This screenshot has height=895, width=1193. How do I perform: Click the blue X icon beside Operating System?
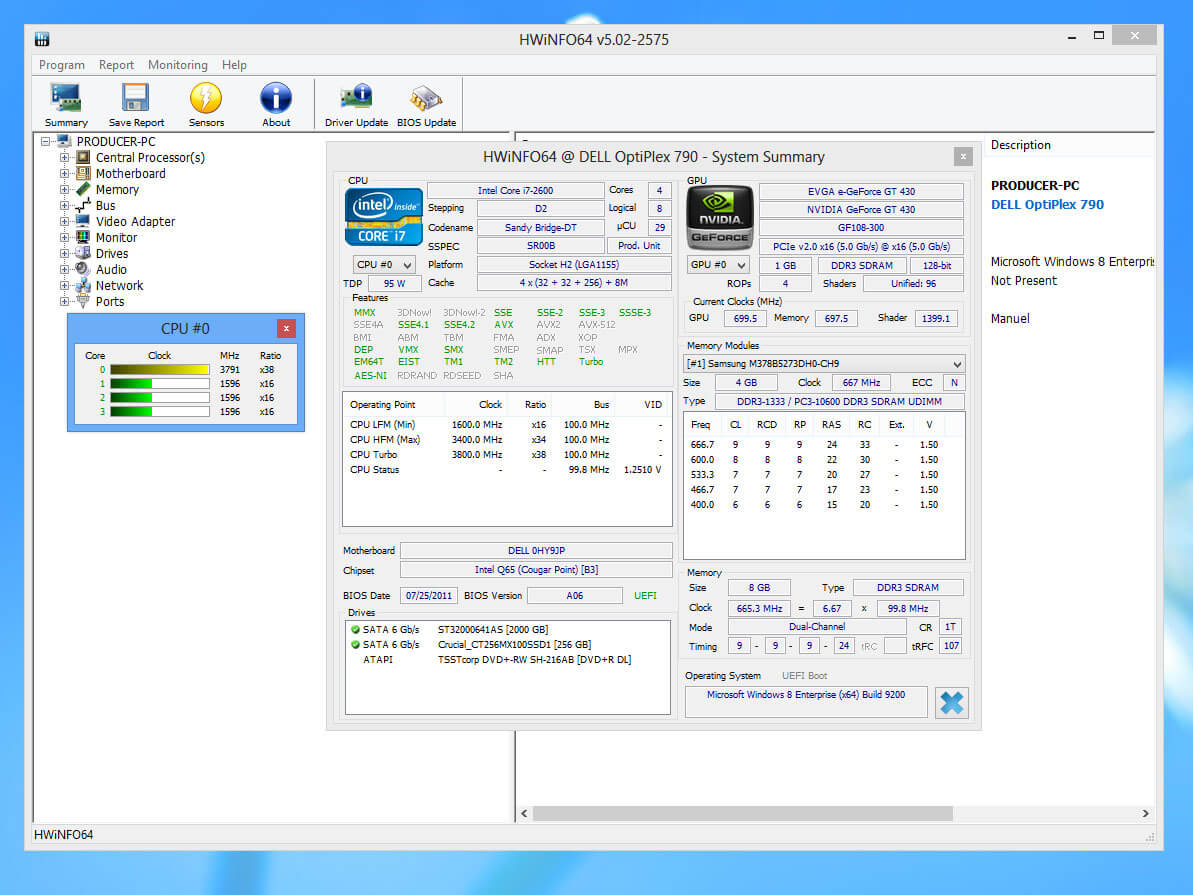pos(951,702)
